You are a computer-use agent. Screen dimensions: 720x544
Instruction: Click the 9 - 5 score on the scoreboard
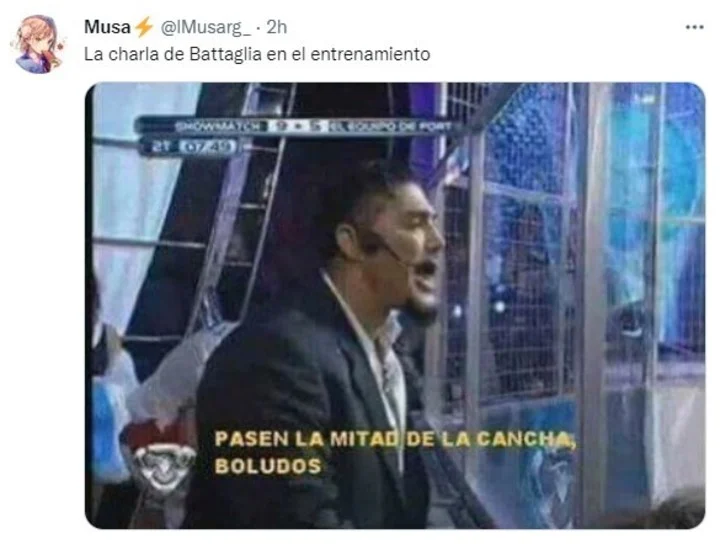pos(298,126)
